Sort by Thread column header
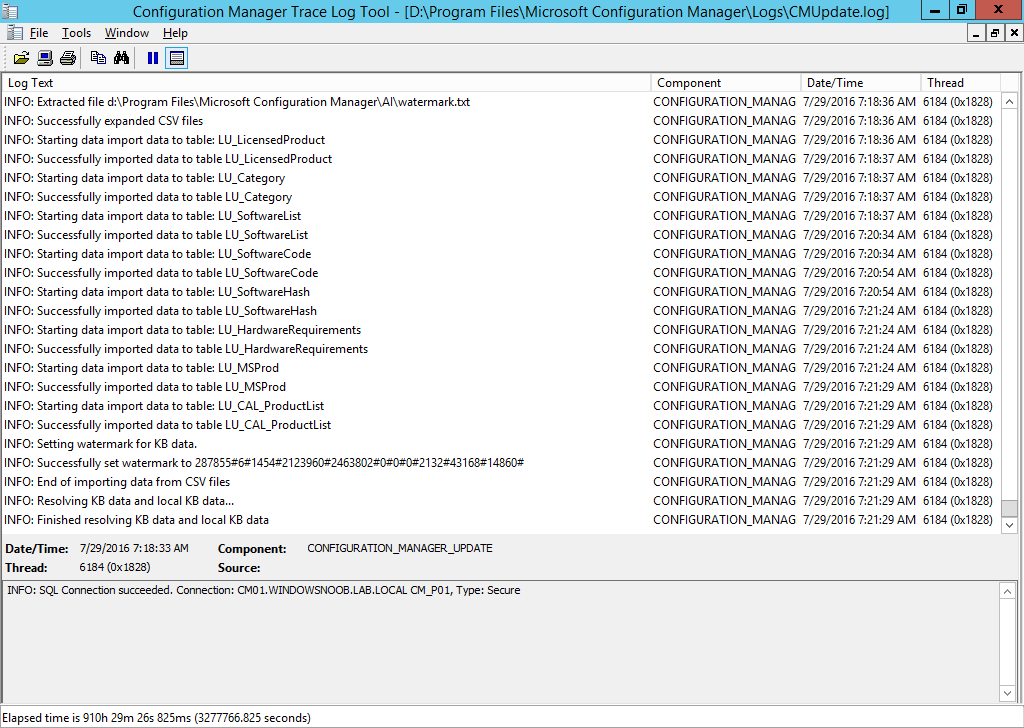This screenshot has height=728, width=1024. [961, 83]
